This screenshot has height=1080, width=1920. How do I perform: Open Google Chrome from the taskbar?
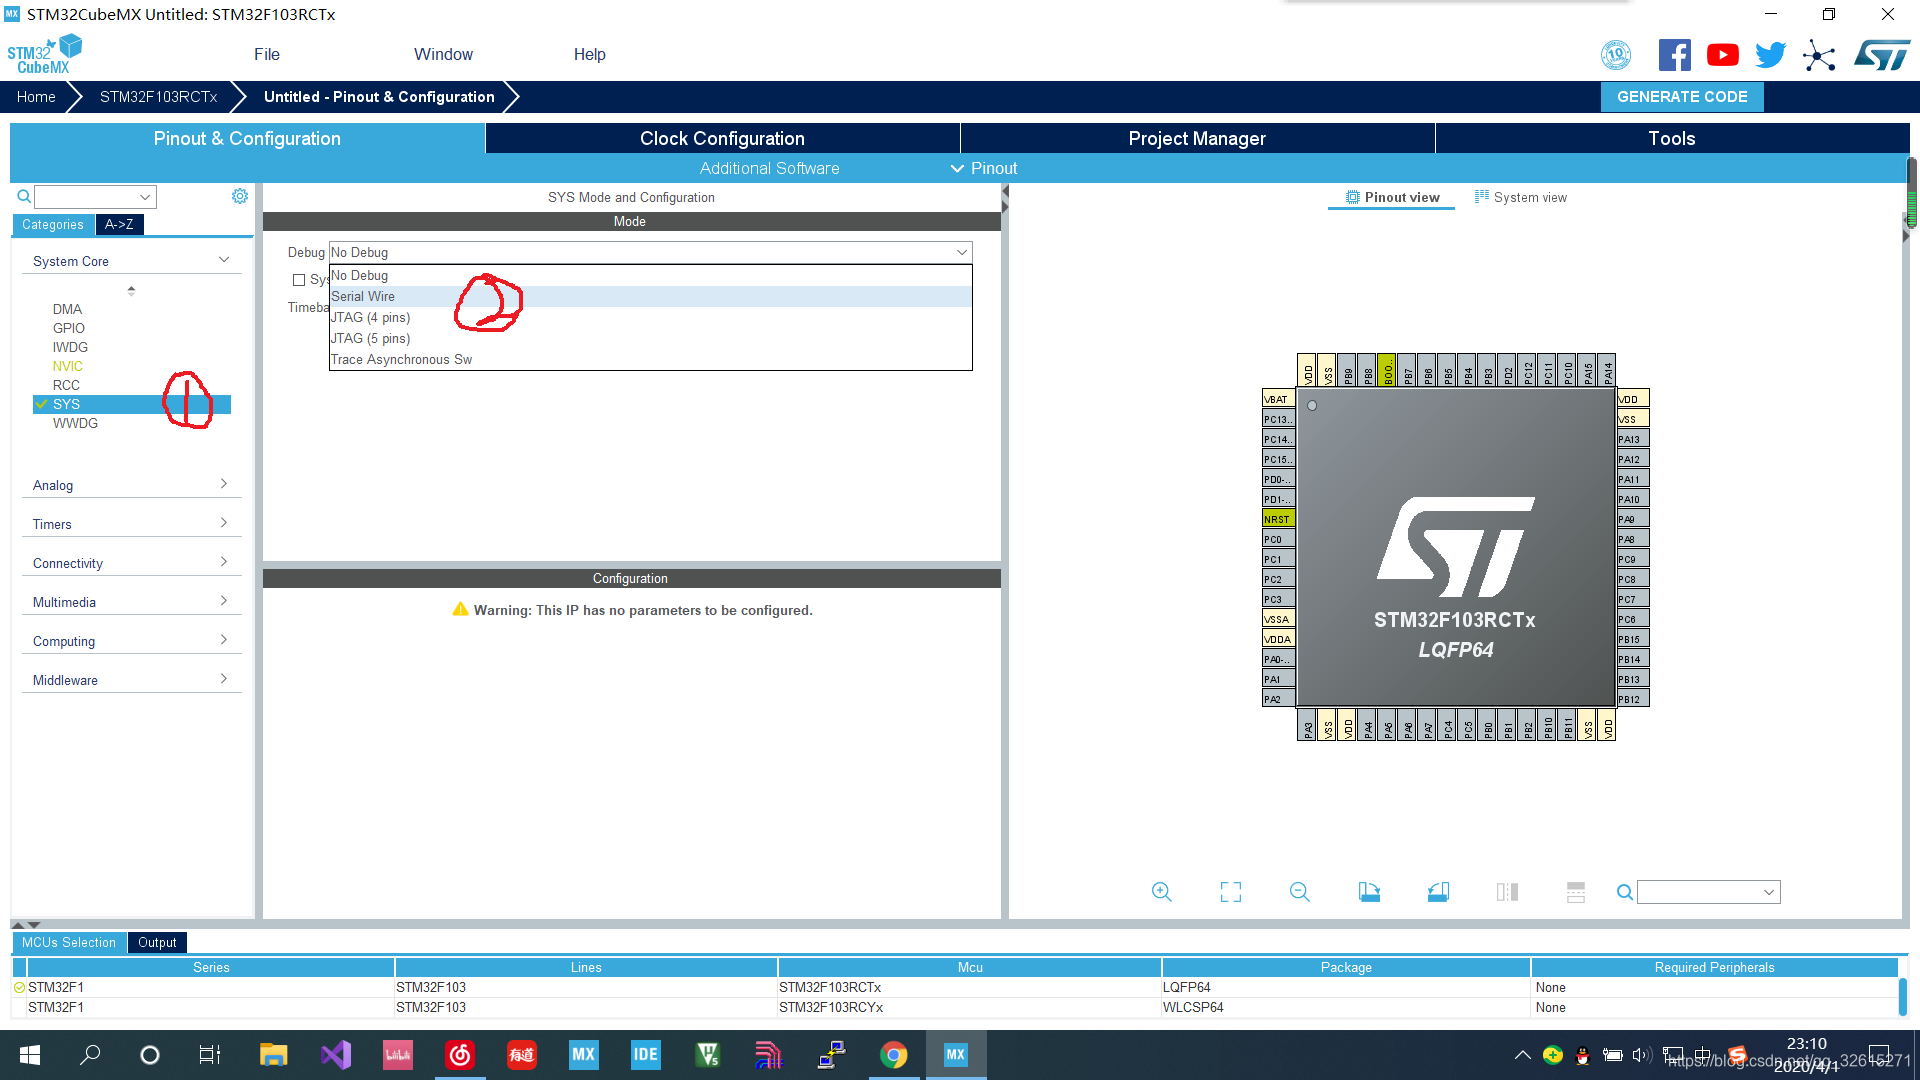pyautogui.click(x=894, y=1055)
